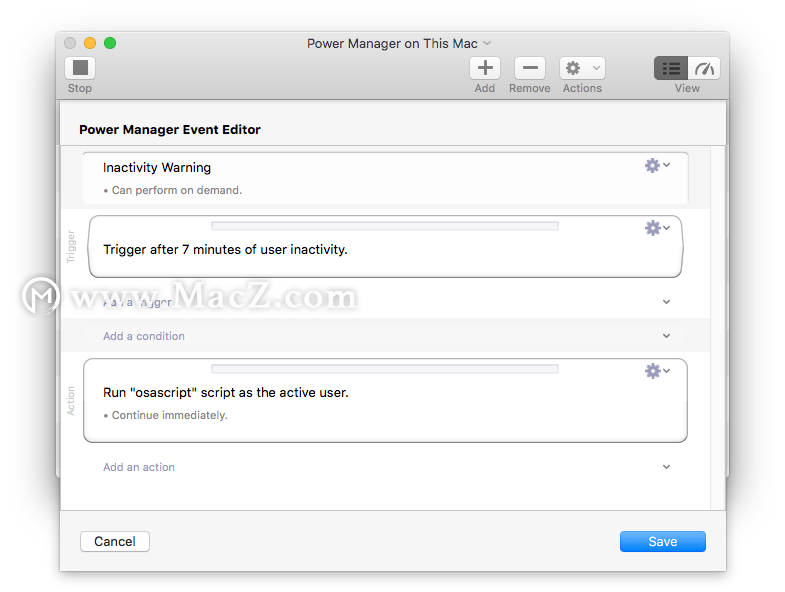The width and height of the screenshot is (785, 592).
Task: Expand the Add a condition dropdown chevron
Action: click(666, 336)
